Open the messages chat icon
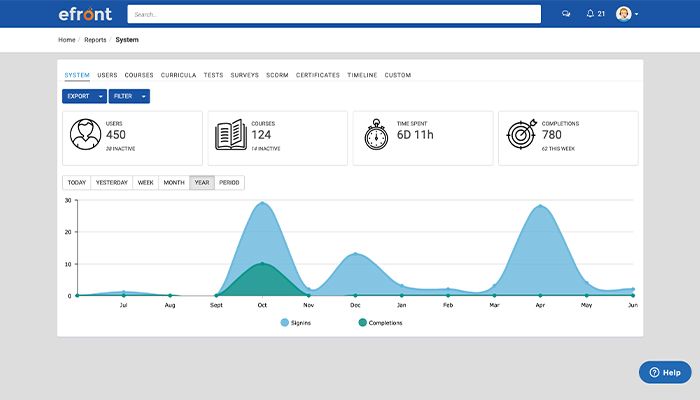Image resolution: width=700 pixels, height=400 pixels. [x=566, y=14]
